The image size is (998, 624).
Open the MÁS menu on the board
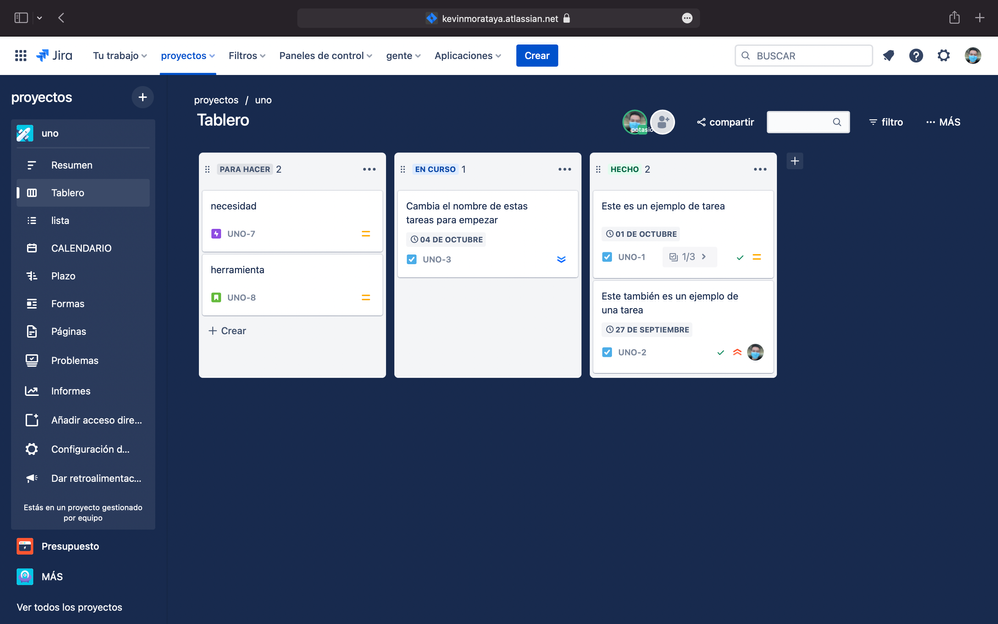coord(943,122)
